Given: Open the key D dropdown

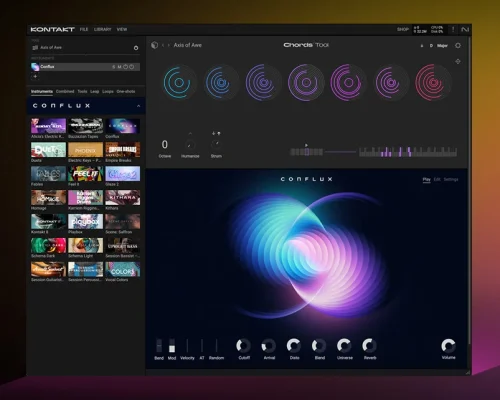Looking at the screenshot, I should click(x=431, y=46).
